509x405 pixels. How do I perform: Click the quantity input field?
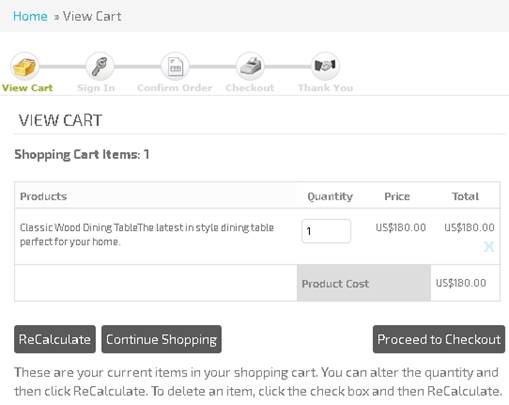pos(326,231)
